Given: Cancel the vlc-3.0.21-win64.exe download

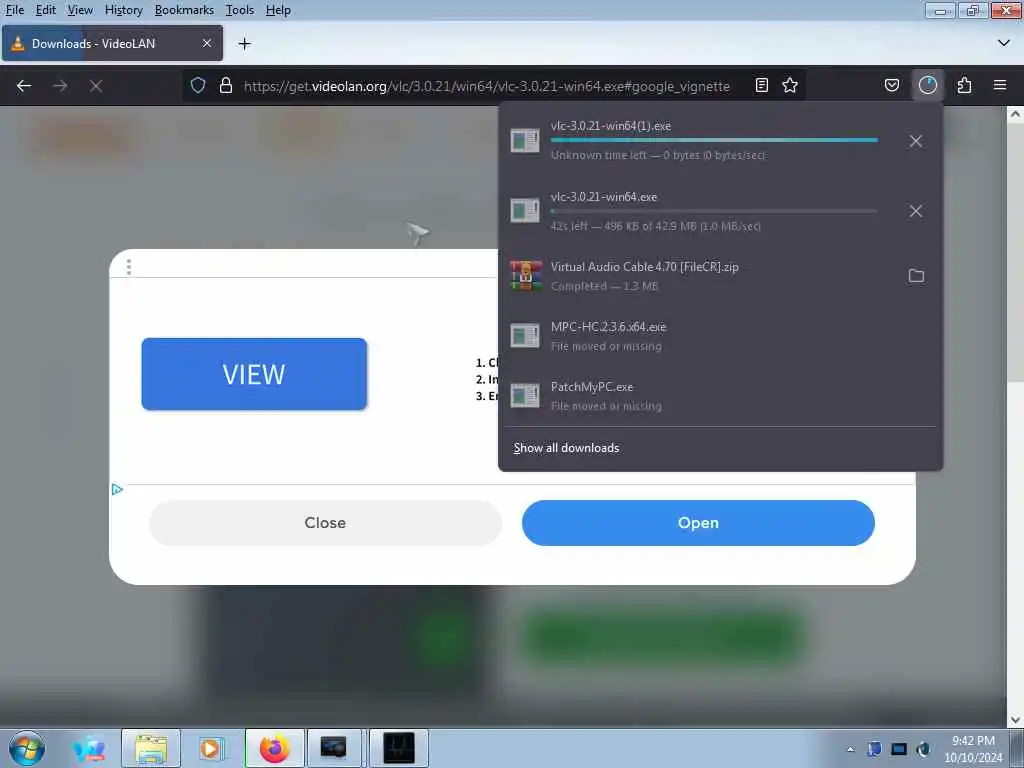Looking at the screenshot, I should click(916, 211).
